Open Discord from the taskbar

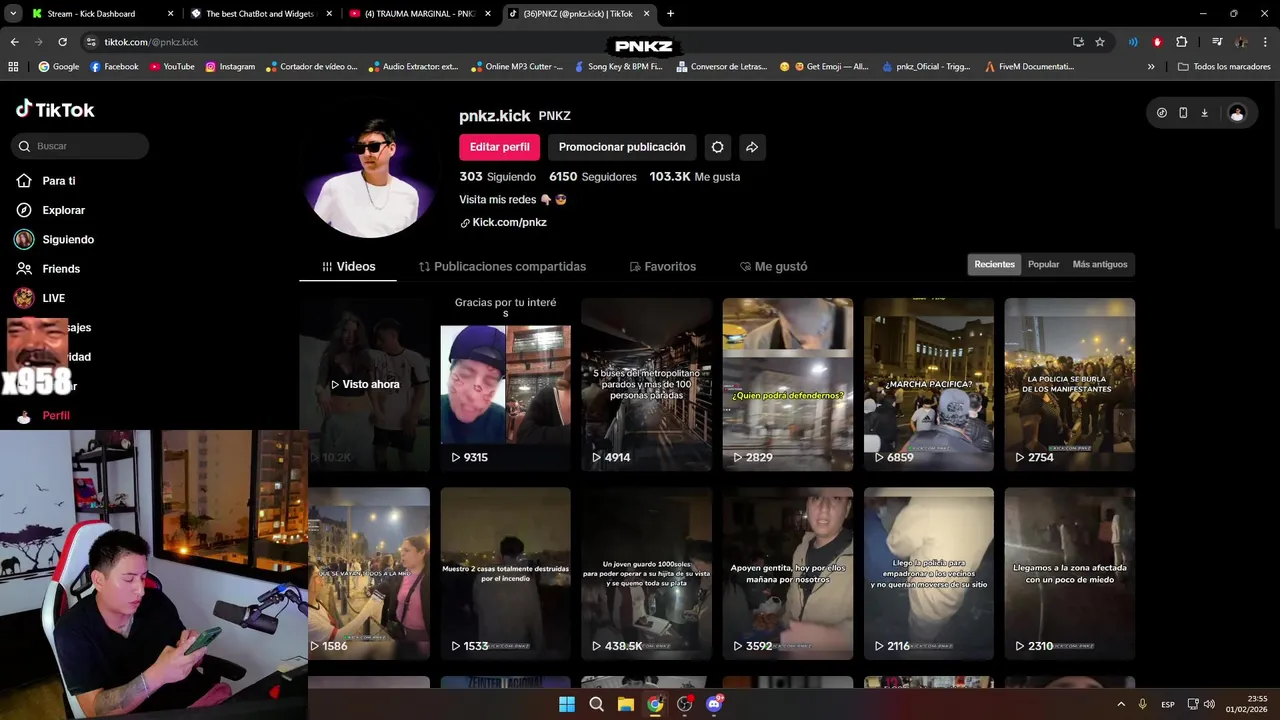(714, 704)
